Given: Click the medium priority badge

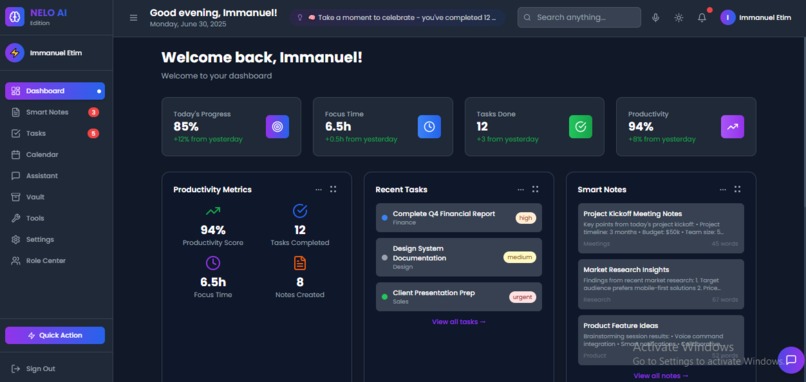Looking at the screenshot, I should coord(520,257).
